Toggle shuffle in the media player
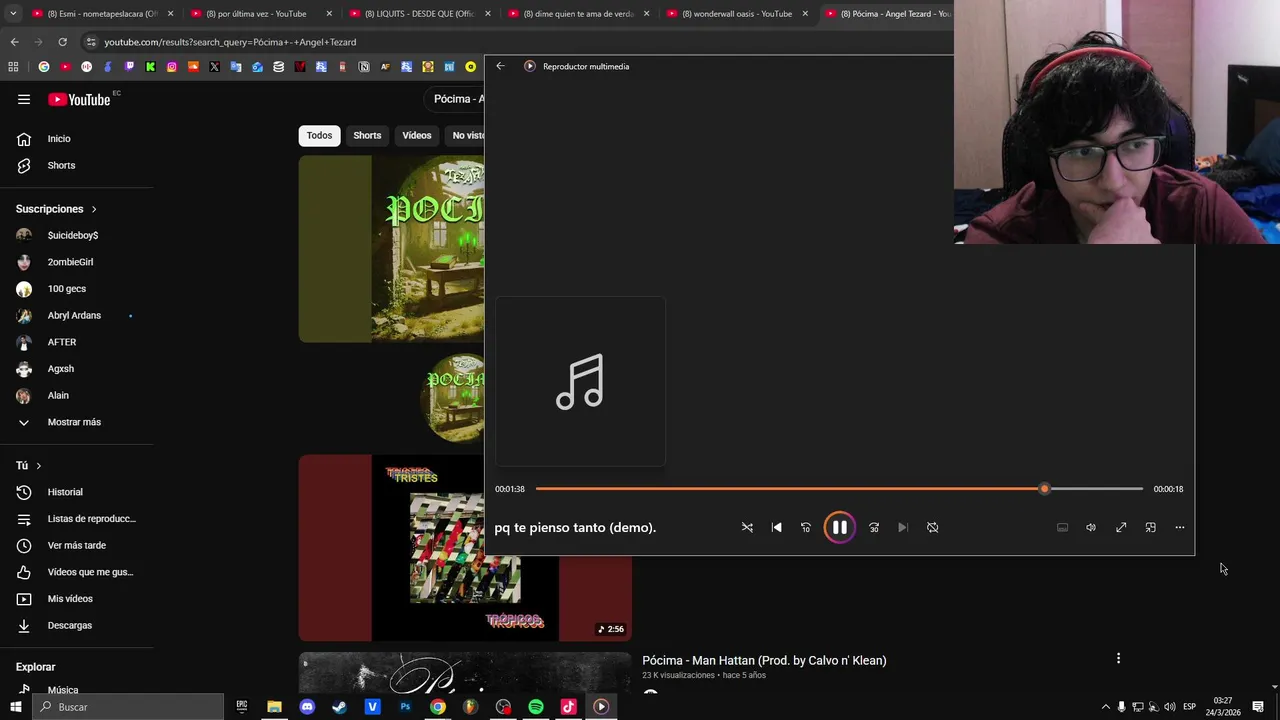Screen dimensions: 1280x720 click(747, 527)
